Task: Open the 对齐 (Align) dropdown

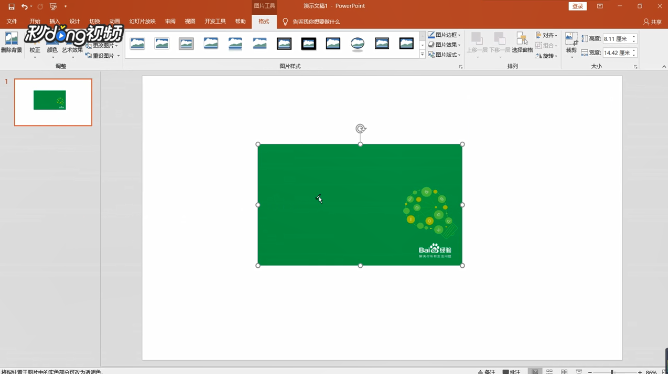Action: 547,35
